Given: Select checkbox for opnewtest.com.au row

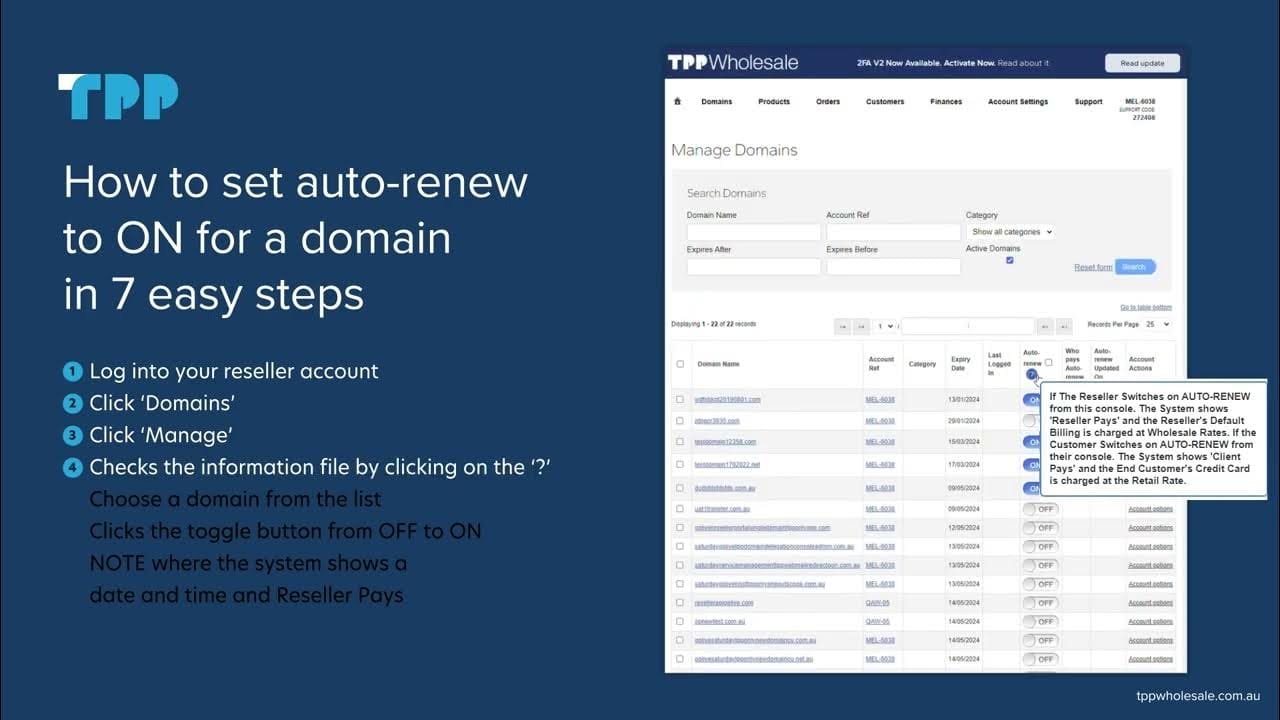Looking at the screenshot, I should pos(680,621).
